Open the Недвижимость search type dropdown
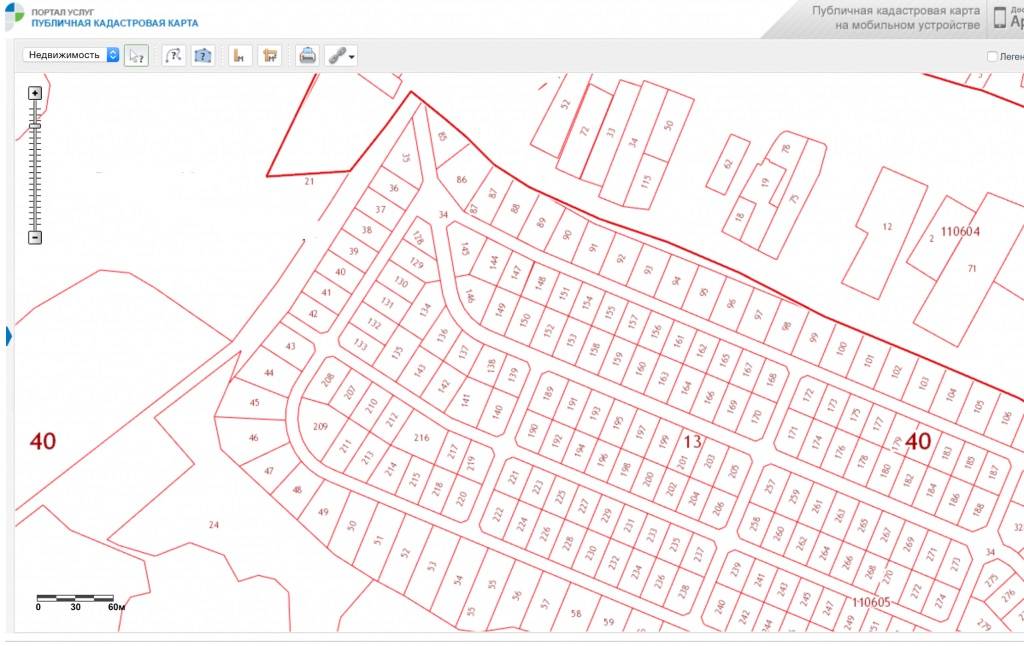The height and width of the screenshot is (646, 1024). (71, 55)
